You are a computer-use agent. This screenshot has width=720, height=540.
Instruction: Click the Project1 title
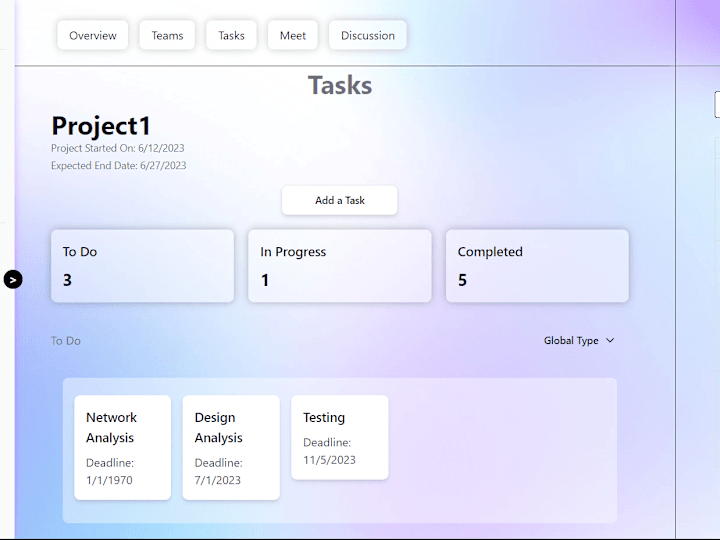101,126
